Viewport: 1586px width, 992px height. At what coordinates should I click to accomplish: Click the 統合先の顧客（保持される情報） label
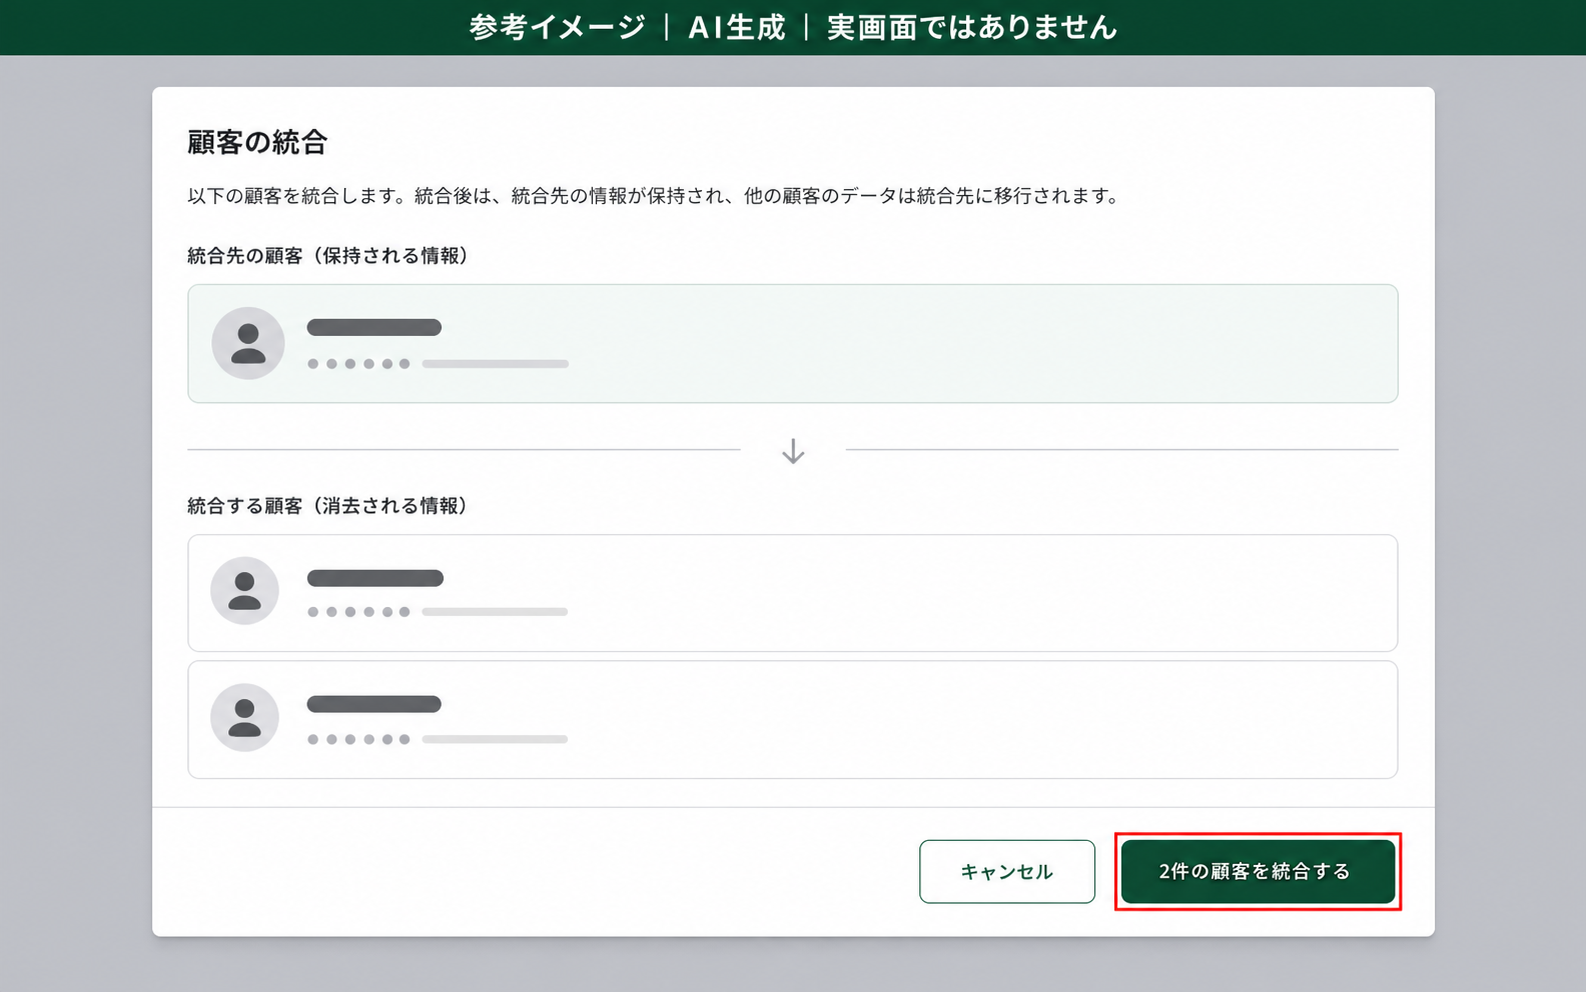[x=329, y=256]
